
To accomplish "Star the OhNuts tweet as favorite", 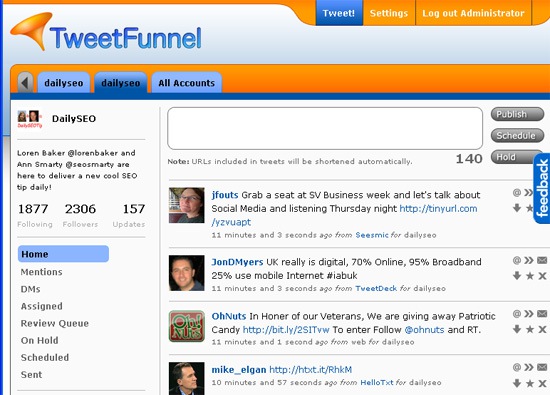I will [530, 329].
